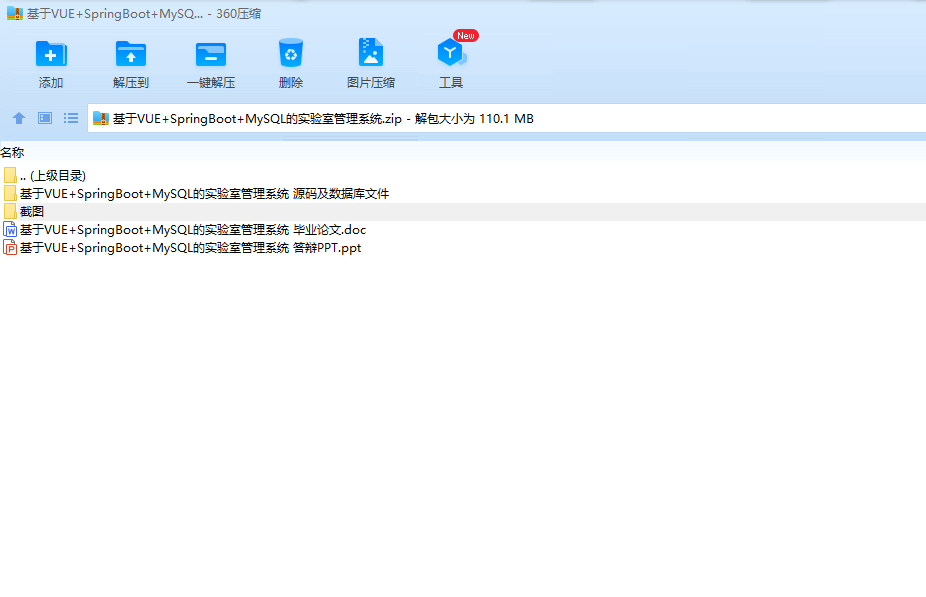
Task: Sort by the 名称 column header
Action: (x=12, y=152)
